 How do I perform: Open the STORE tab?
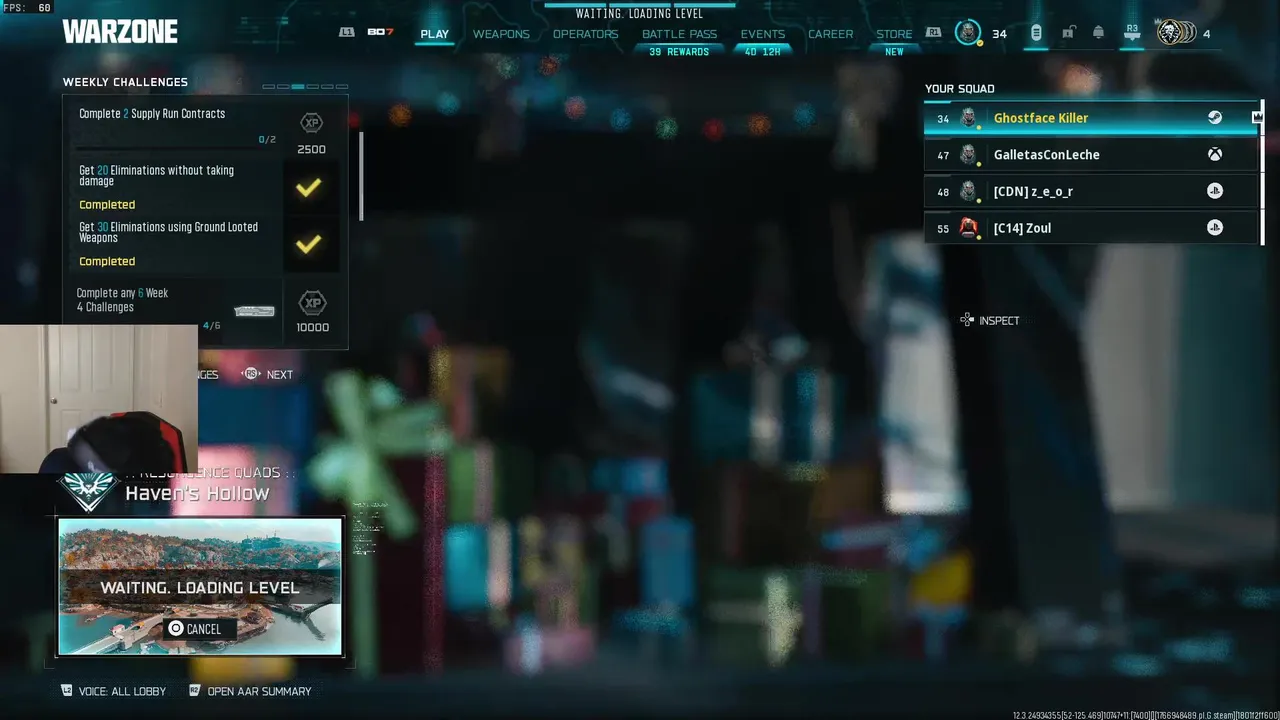coord(894,34)
